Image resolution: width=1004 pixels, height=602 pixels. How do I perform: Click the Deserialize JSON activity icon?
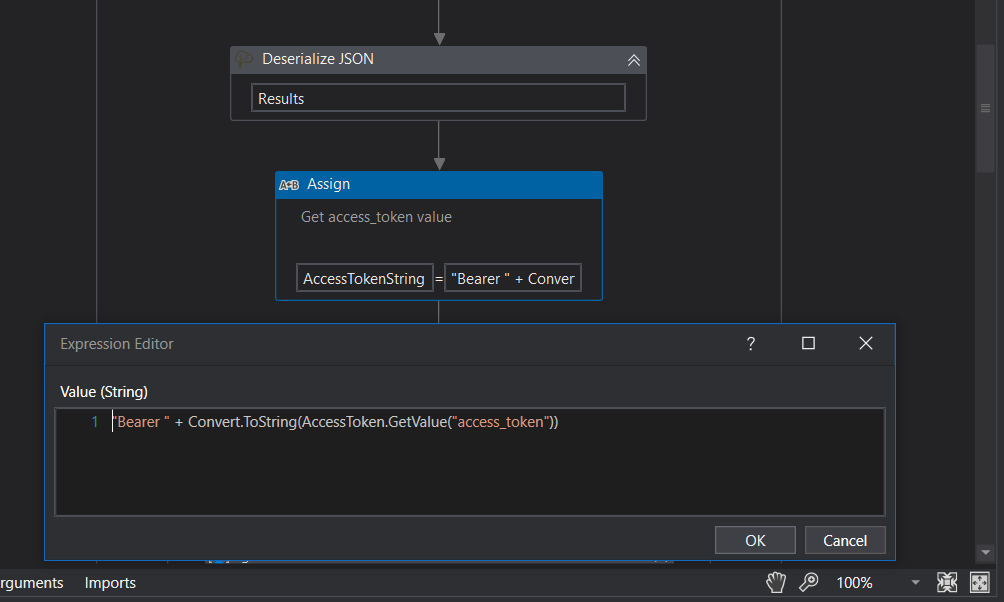244,59
